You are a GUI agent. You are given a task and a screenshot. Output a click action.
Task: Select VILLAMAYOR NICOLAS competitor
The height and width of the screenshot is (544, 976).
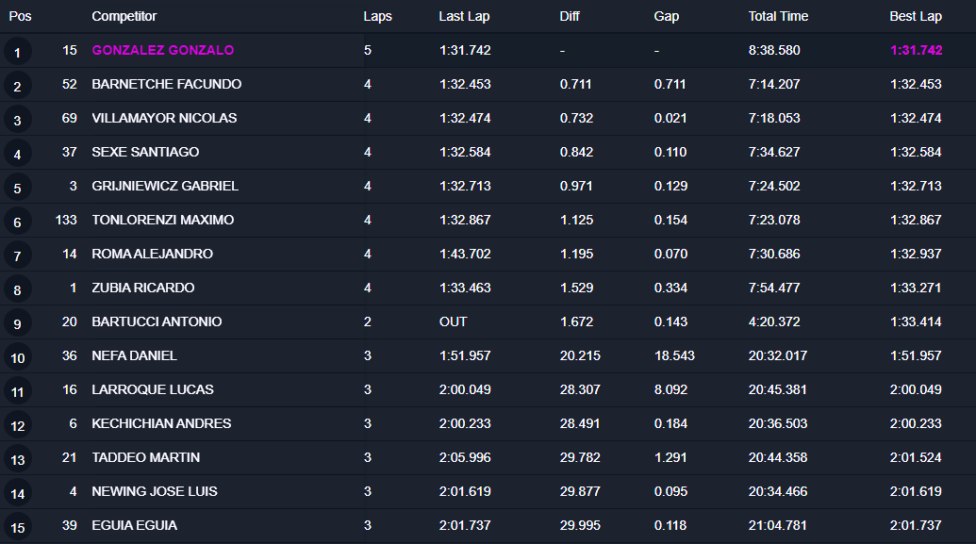(164, 118)
